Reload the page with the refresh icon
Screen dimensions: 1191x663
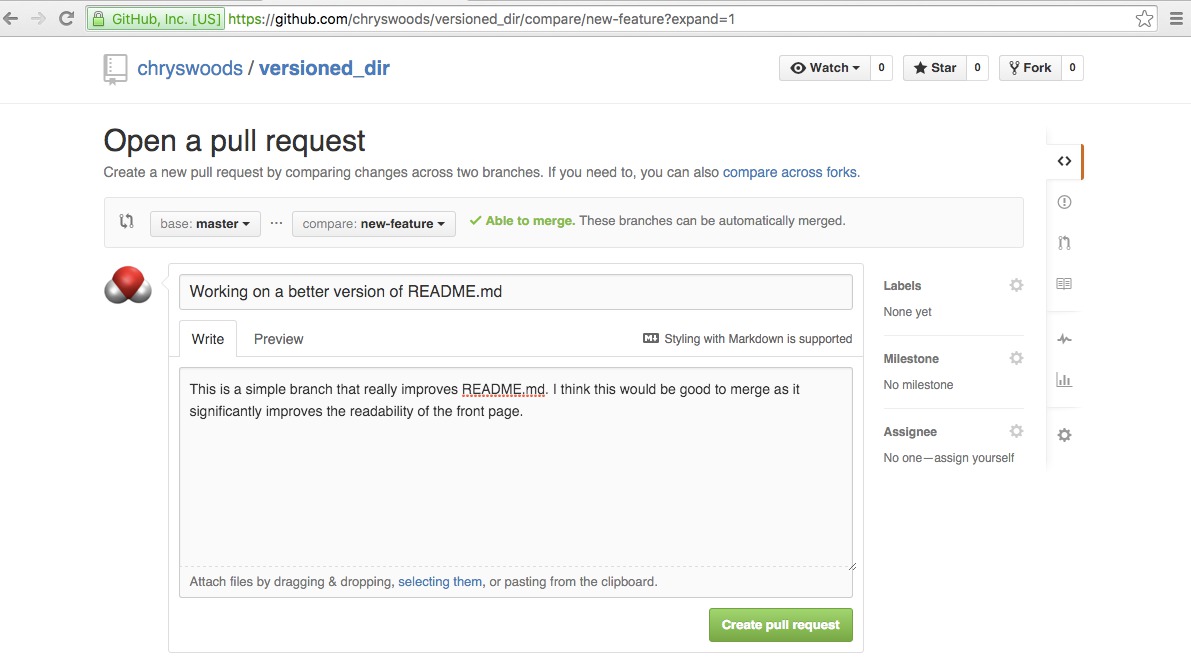click(x=66, y=19)
